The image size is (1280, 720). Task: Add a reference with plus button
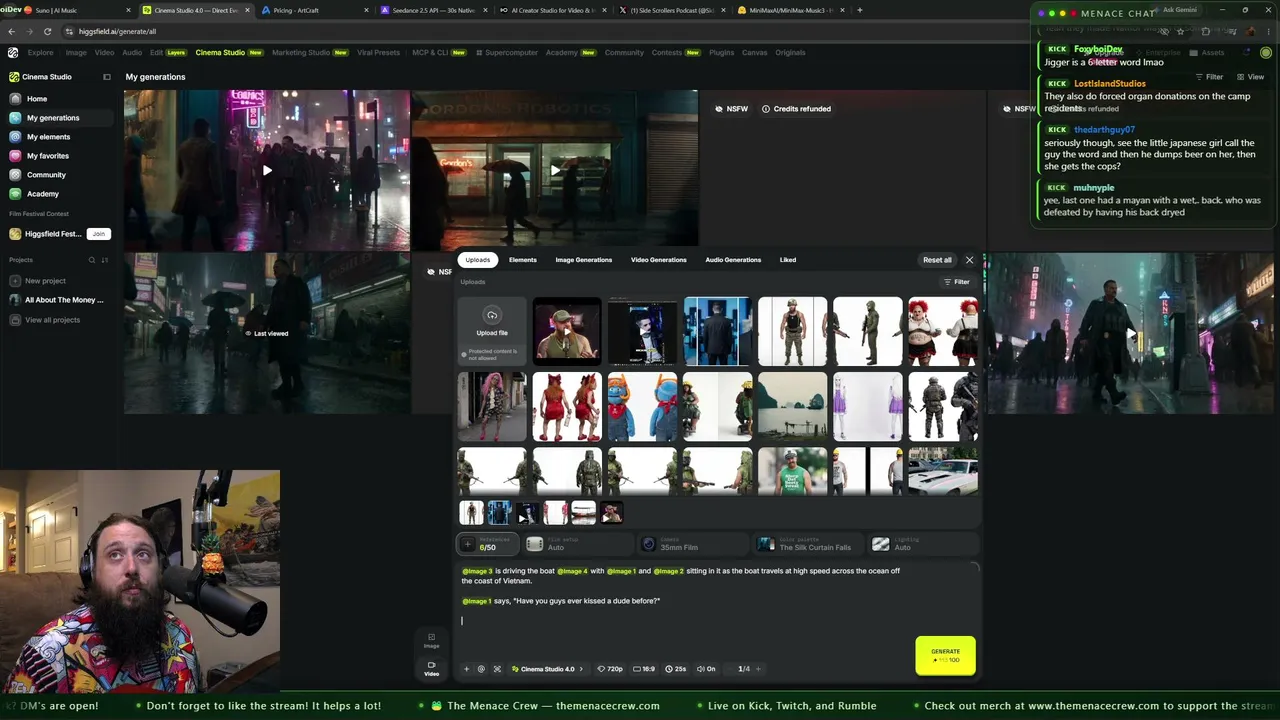coord(467,544)
